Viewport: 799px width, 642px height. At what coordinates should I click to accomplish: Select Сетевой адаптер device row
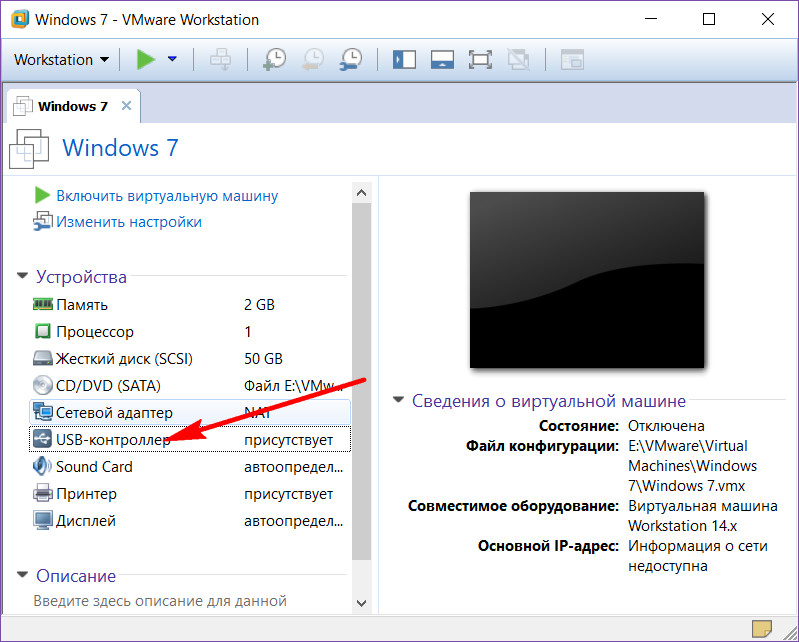click(190, 413)
